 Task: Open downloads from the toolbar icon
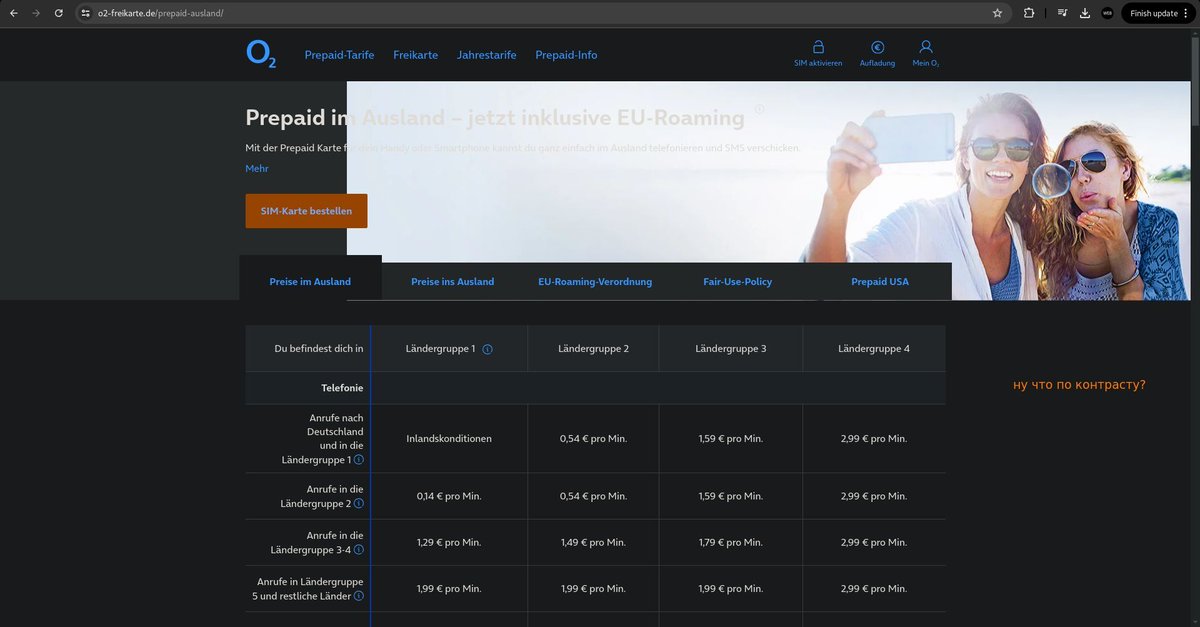(x=1084, y=14)
